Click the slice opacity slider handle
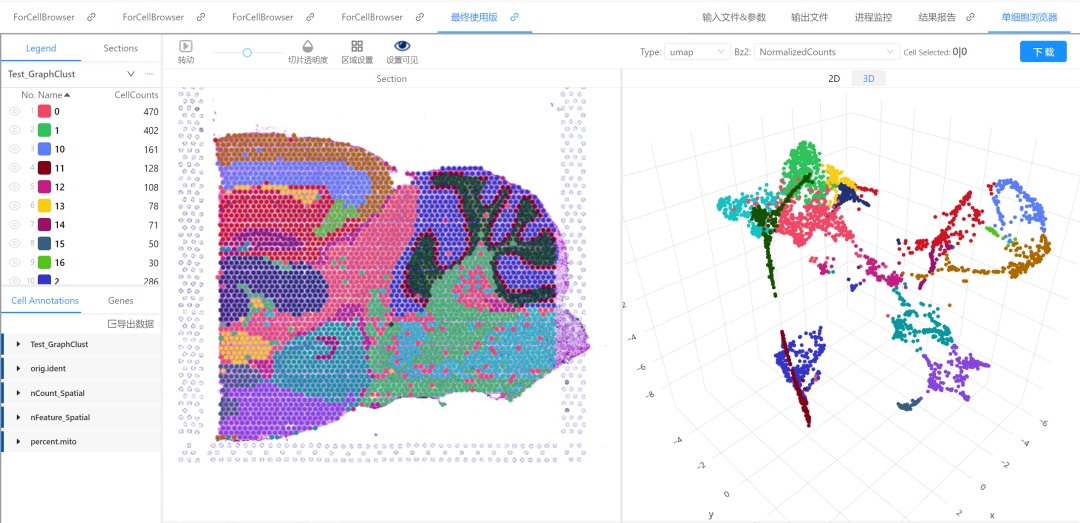 point(247,52)
